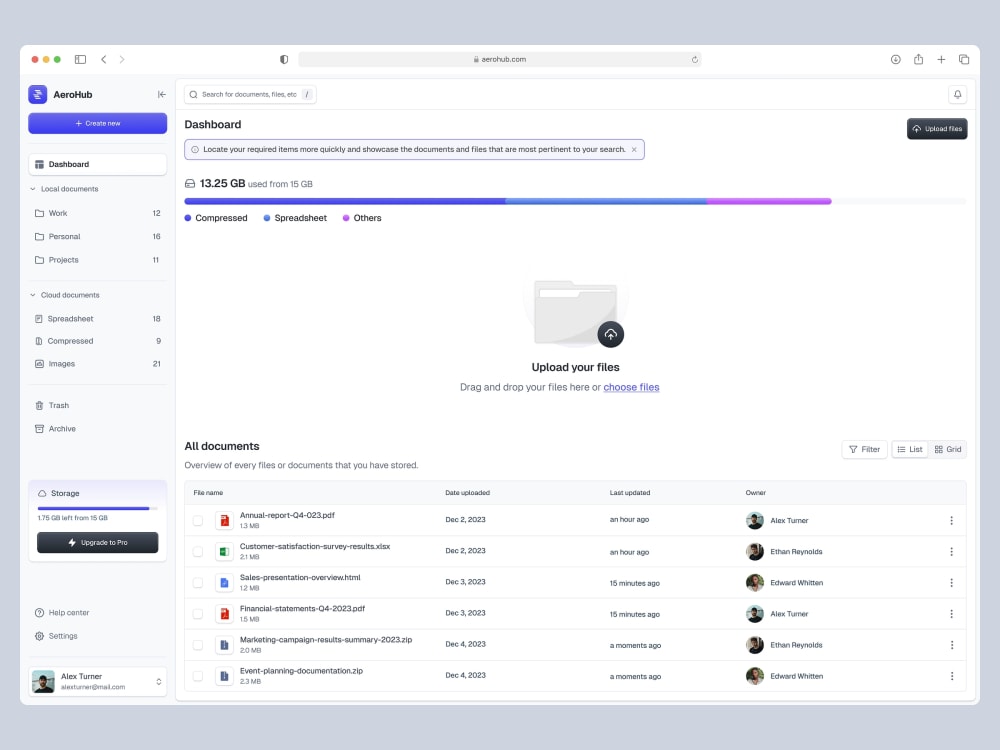Check the checkbox for Financial-statements-Q4-2023.pdf
This screenshot has height=750, width=1000.
[x=198, y=613]
